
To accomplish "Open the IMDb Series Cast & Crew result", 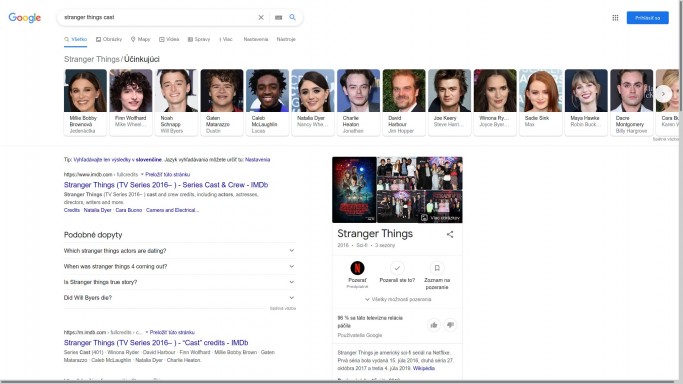I will [x=166, y=185].
